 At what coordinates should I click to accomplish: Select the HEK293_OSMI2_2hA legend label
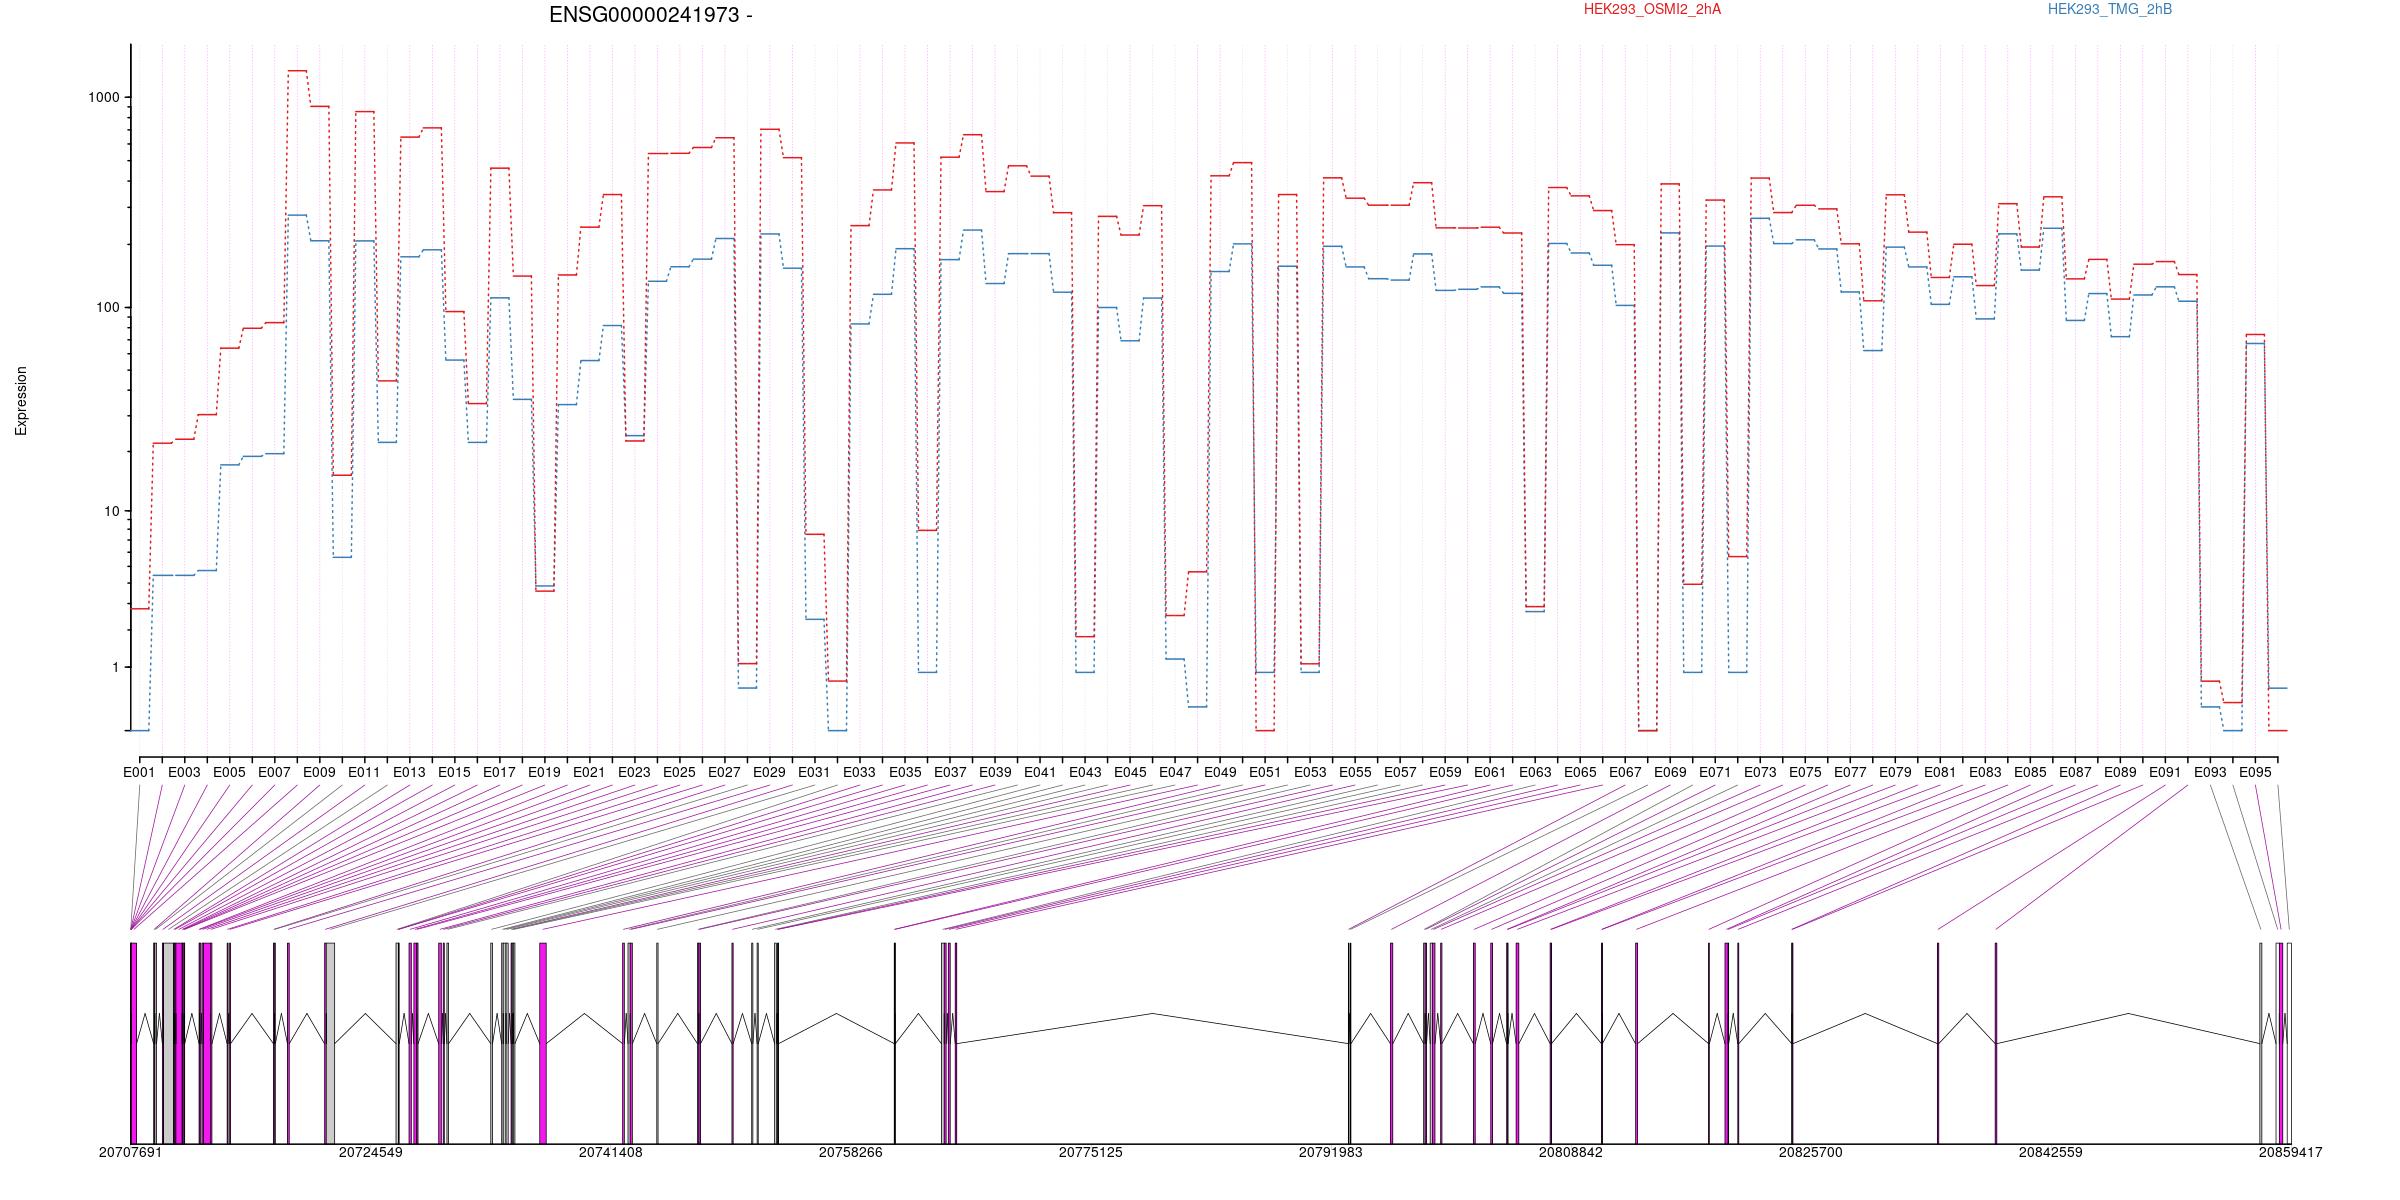1652,9
